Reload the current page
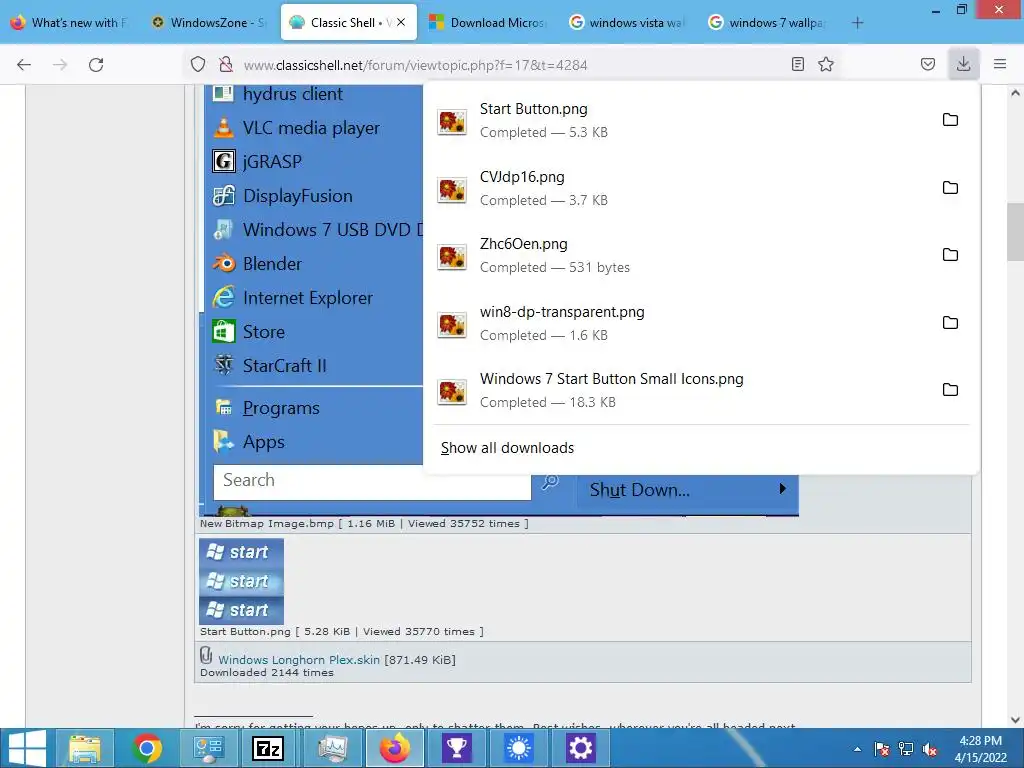The image size is (1024, 768). [x=96, y=64]
